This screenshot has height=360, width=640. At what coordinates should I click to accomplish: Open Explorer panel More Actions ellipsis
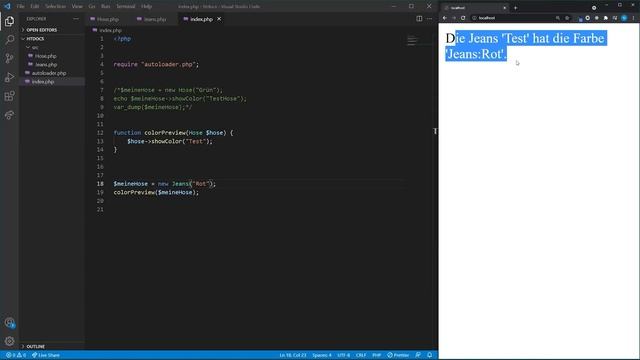coord(76,19)
